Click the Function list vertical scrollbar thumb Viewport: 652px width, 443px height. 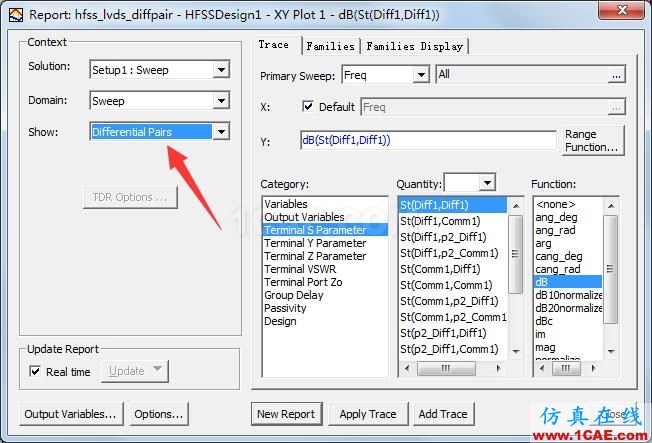point(610,269)
